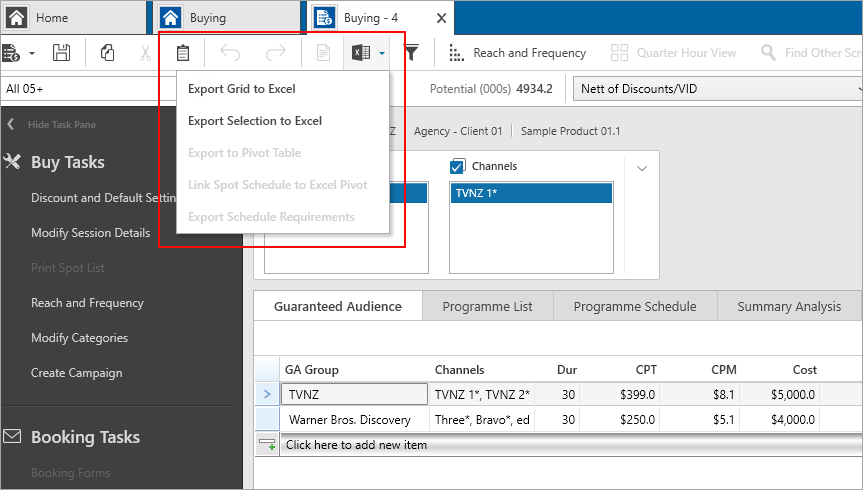Click the Buy Tasks wrench icon

pos(12,162)
